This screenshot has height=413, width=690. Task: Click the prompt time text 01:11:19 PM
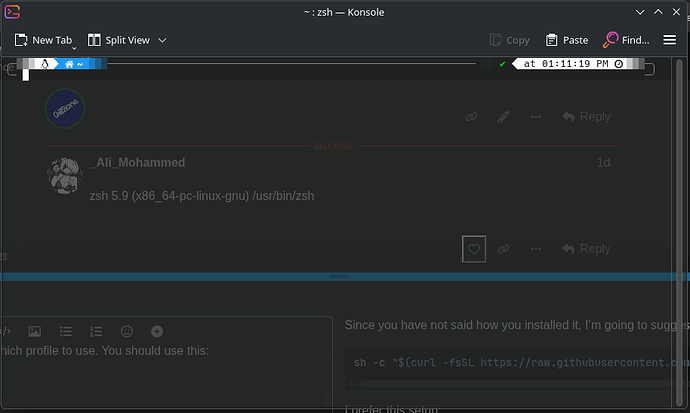point(575,64)
